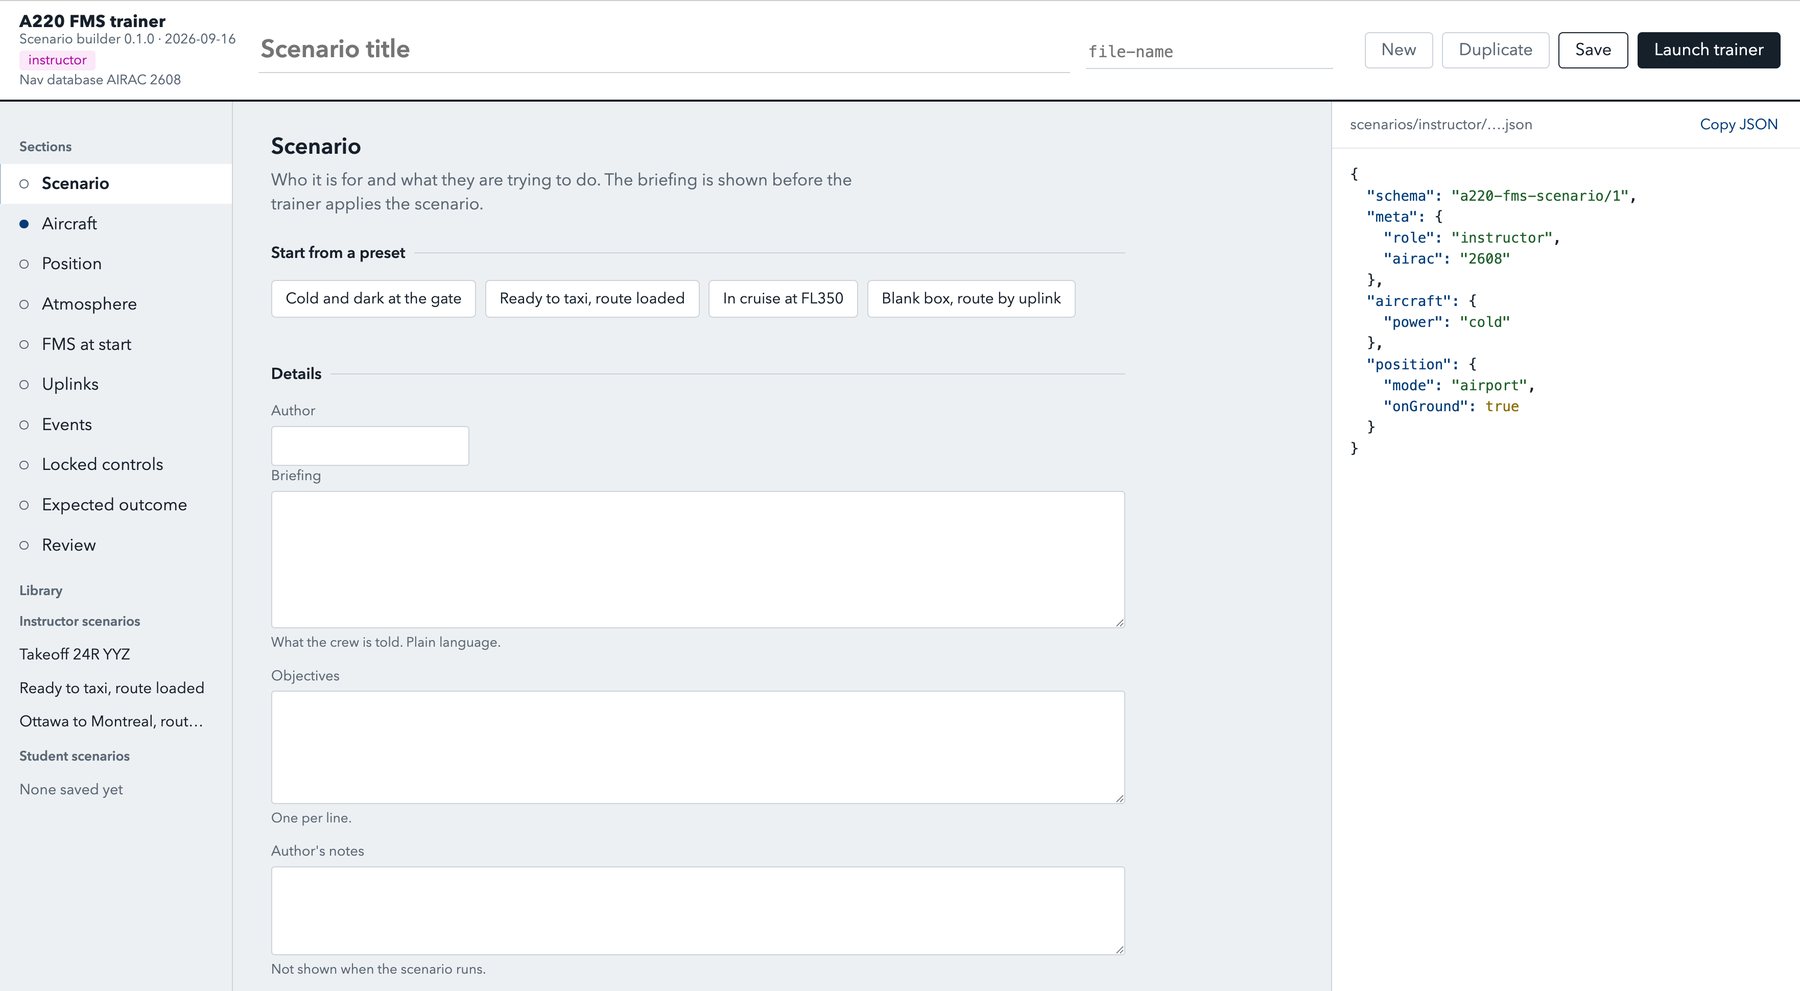This screenshot has height=991, width=1800.
Task: Click the "None saved yet" text
Action: [71, 789]
